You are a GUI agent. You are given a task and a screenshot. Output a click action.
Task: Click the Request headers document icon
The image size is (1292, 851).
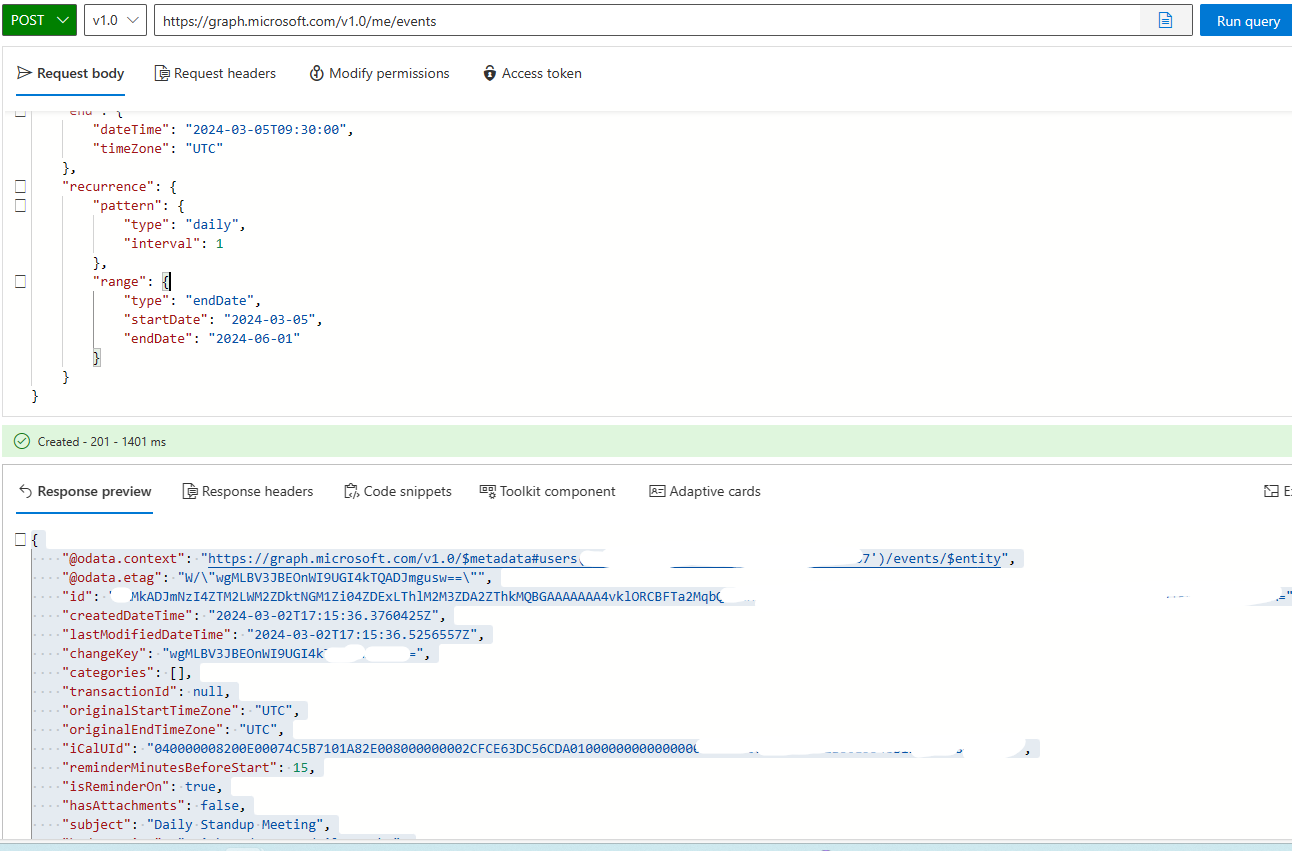pos(162,73)
